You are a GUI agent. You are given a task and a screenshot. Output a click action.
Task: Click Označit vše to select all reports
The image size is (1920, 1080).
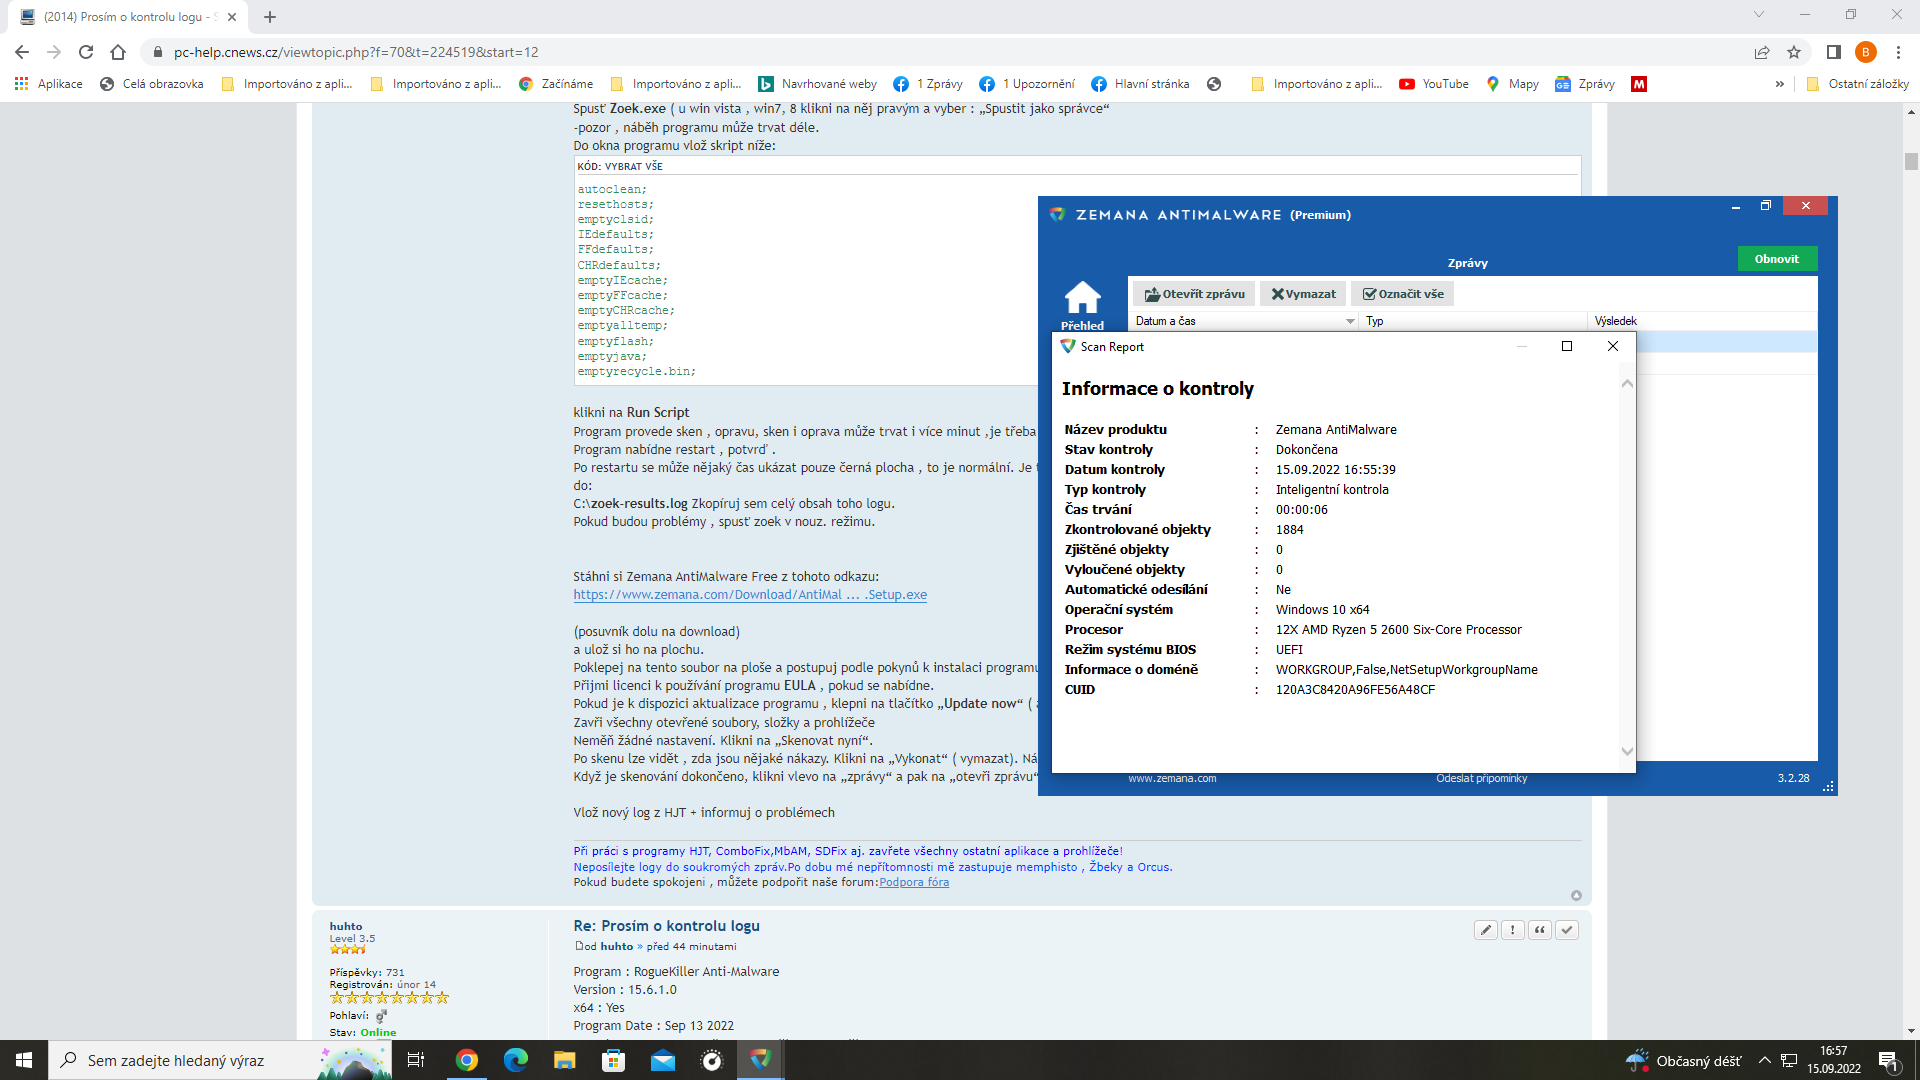tap(1403, 294)
